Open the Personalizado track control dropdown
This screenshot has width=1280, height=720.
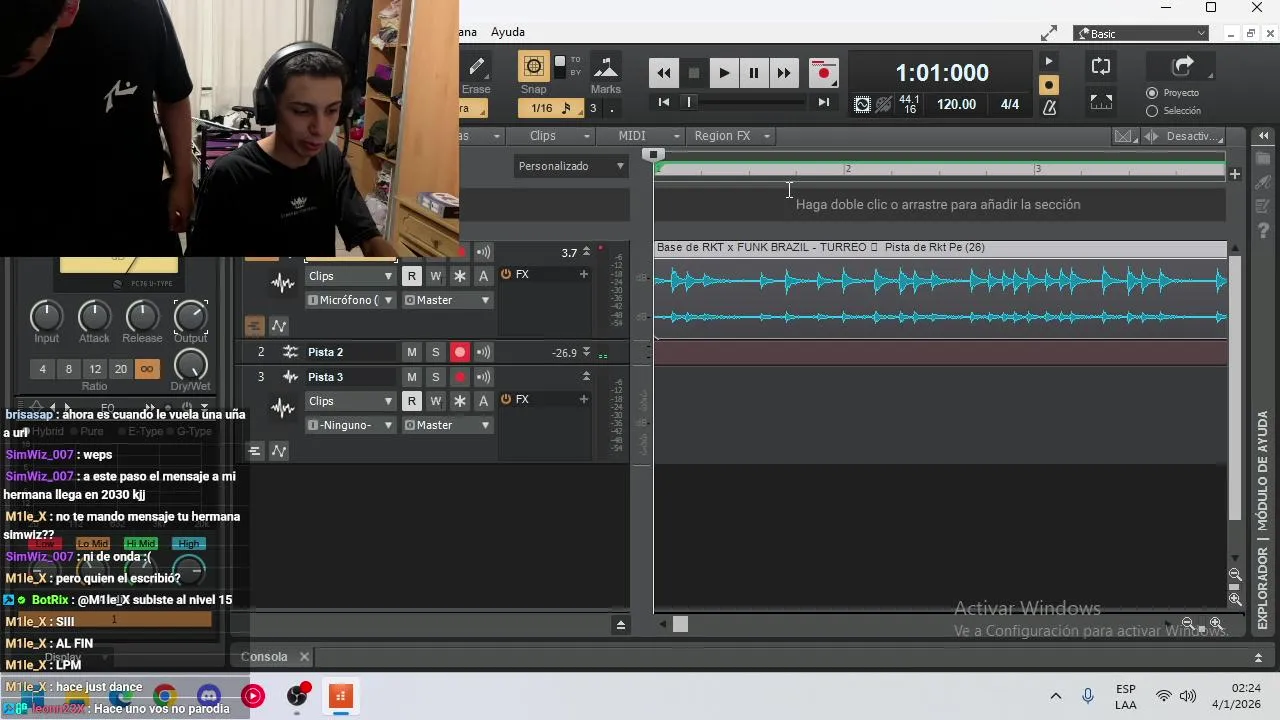pyautogui.click(x=570, y=166)
